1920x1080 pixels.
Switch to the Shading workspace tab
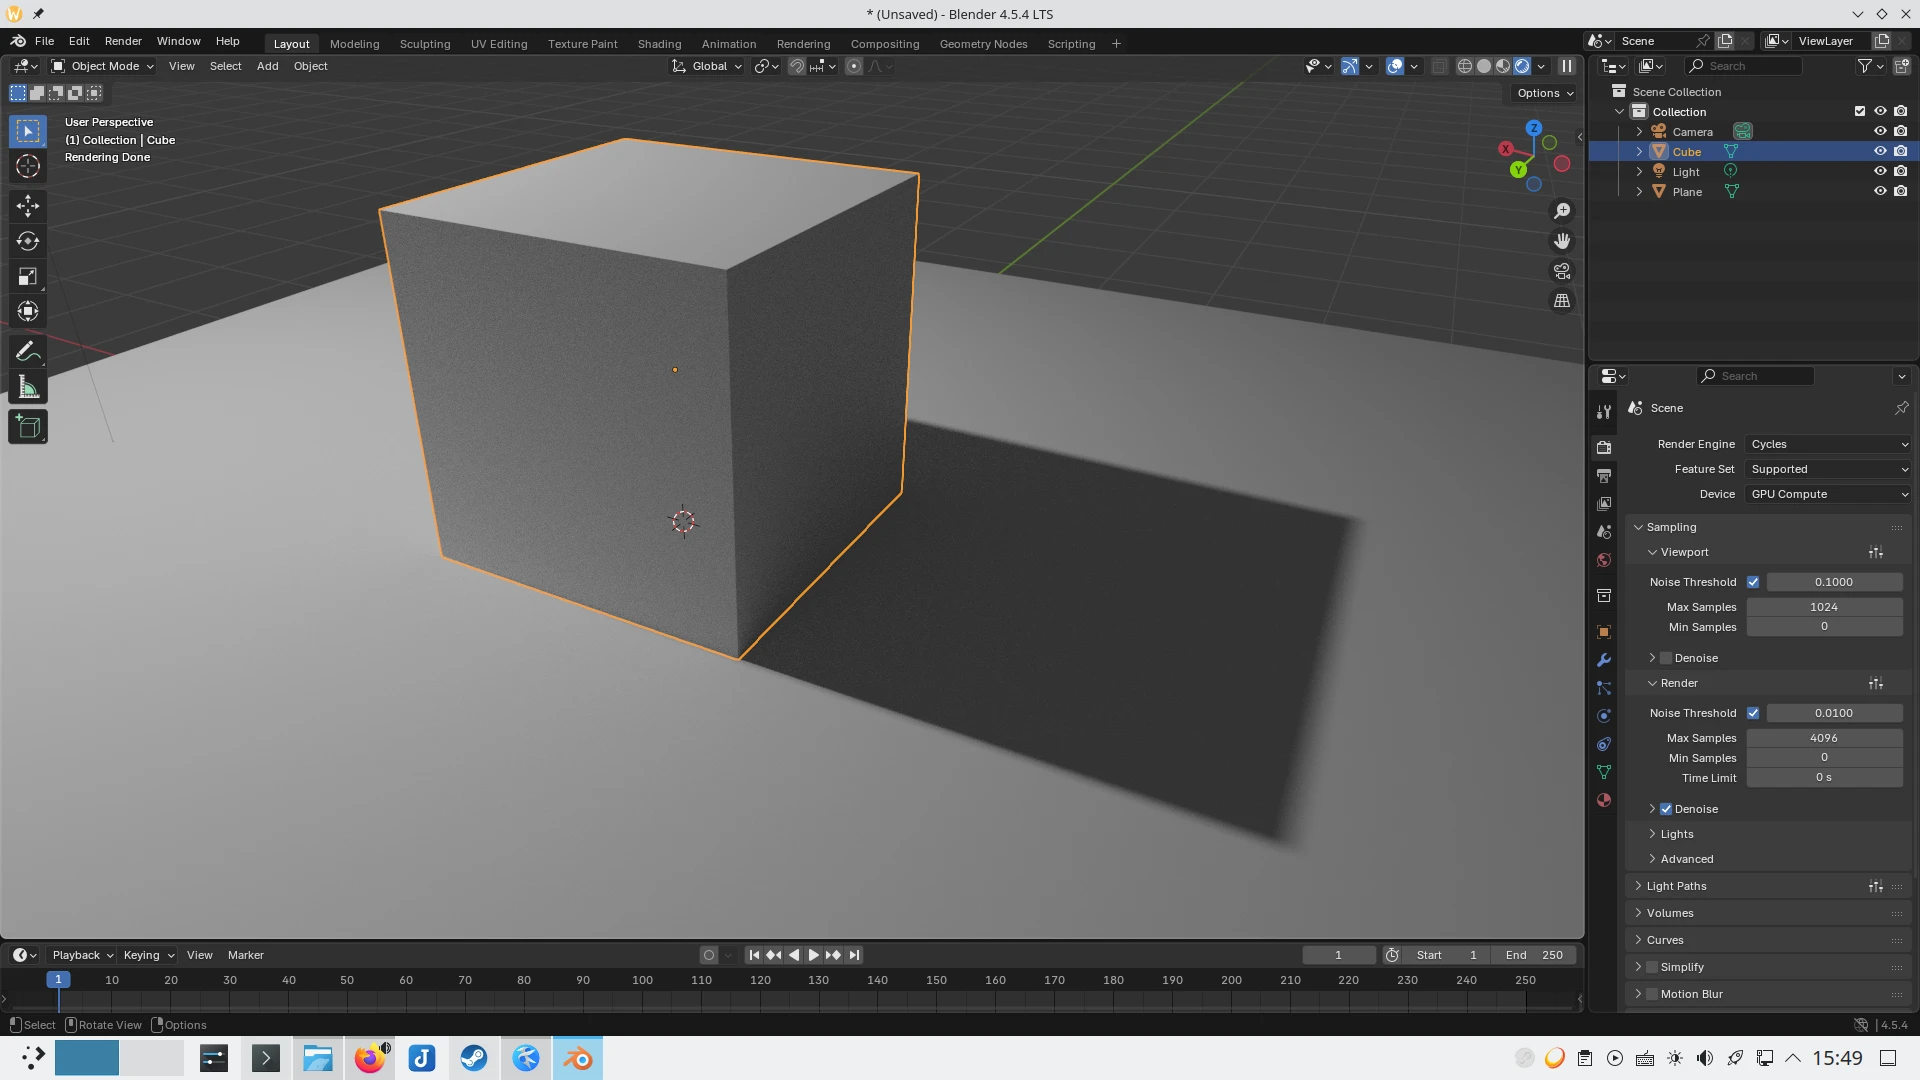[x=659, y=44]
